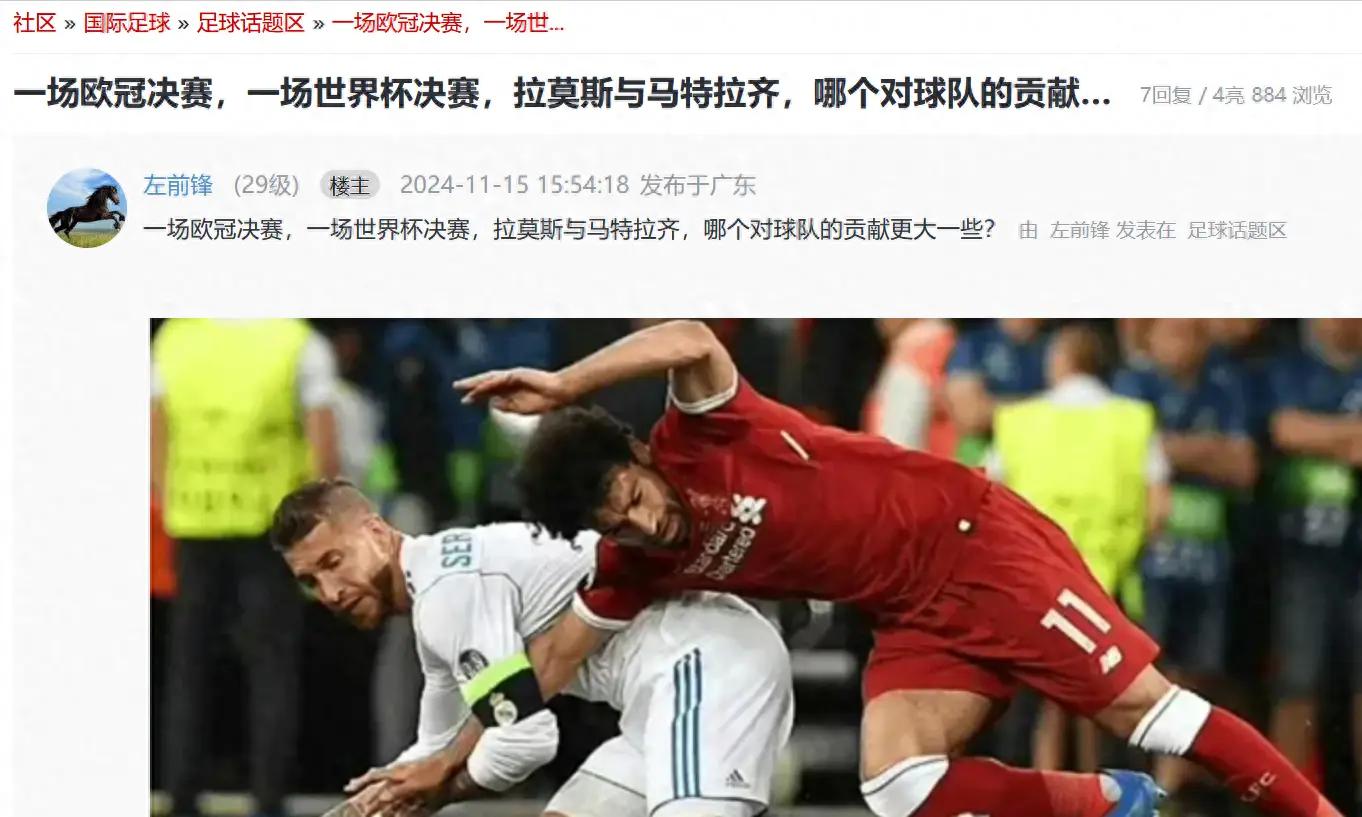Viewport: 1362px width, 817px height.
Task: Click the » separator right after 社区
Action: (70, 23)
